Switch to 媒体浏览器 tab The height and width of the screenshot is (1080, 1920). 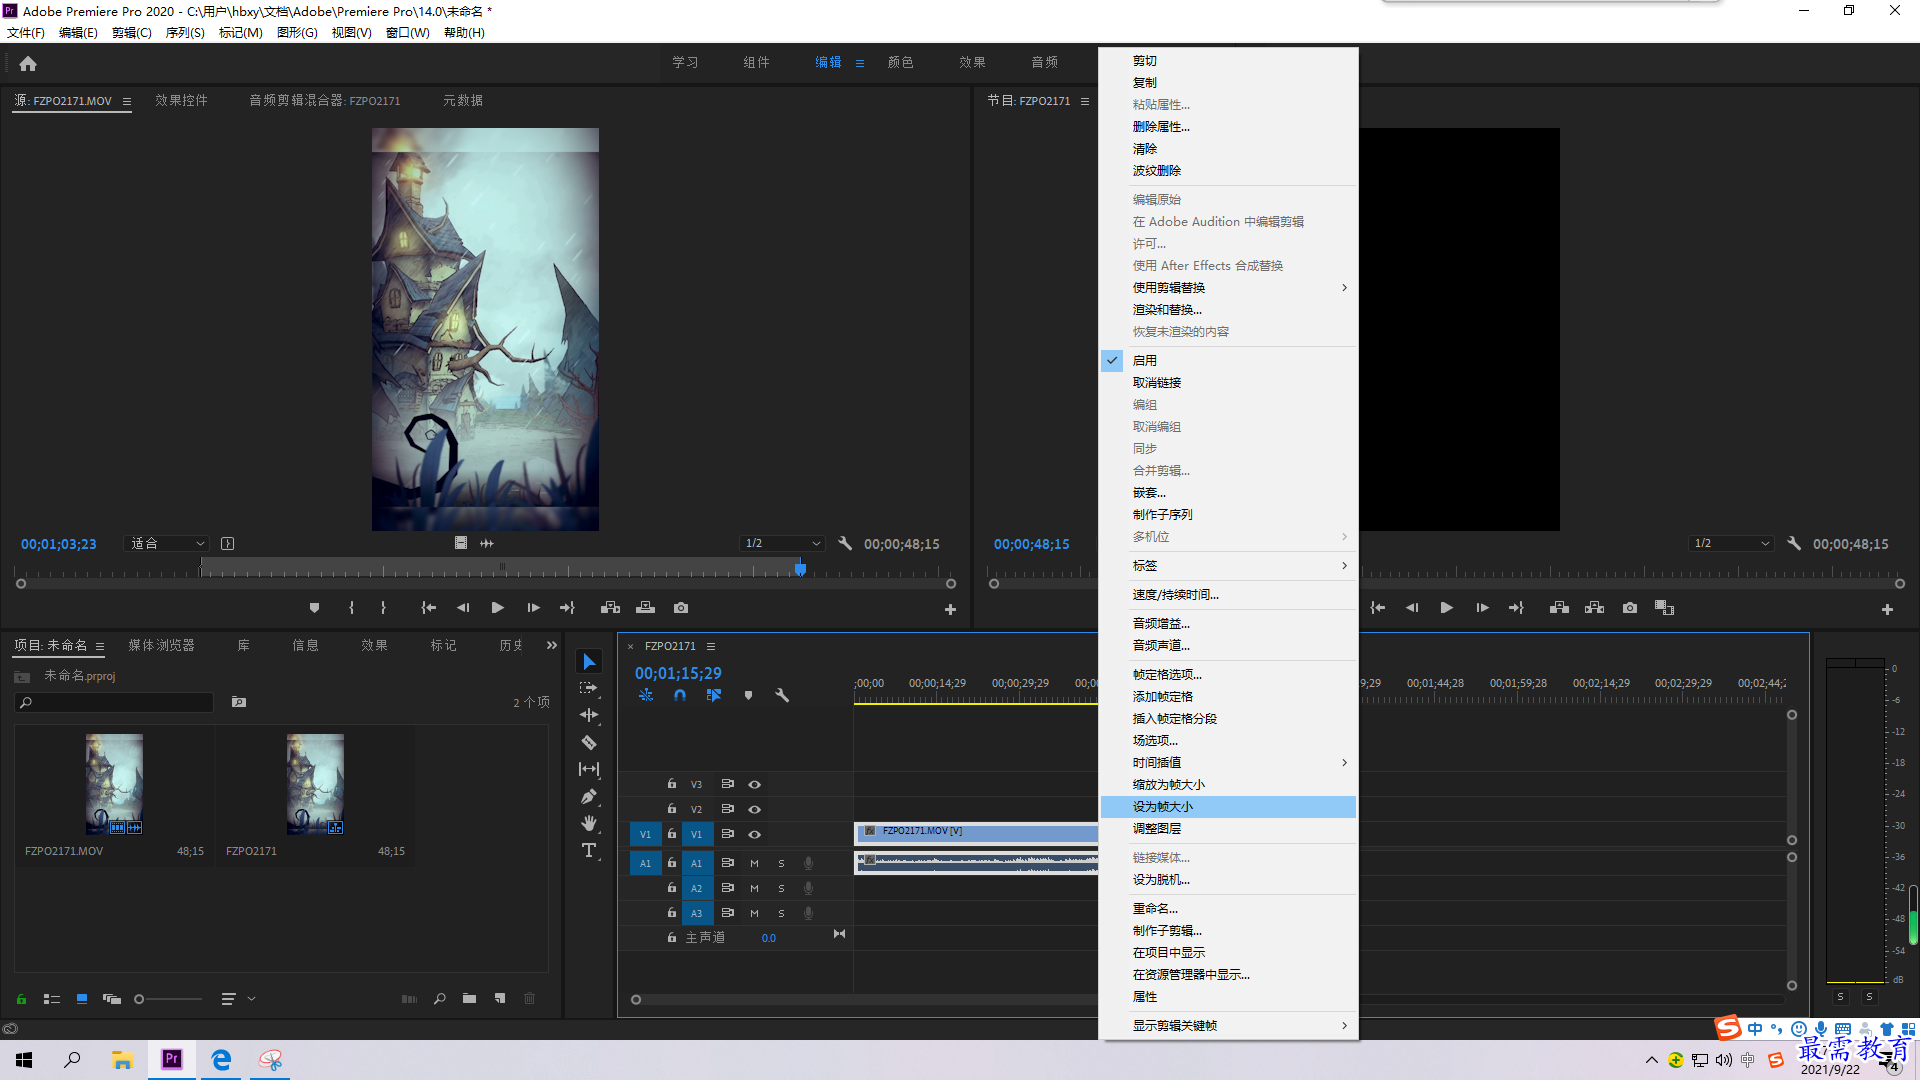[x=161, y=646]
